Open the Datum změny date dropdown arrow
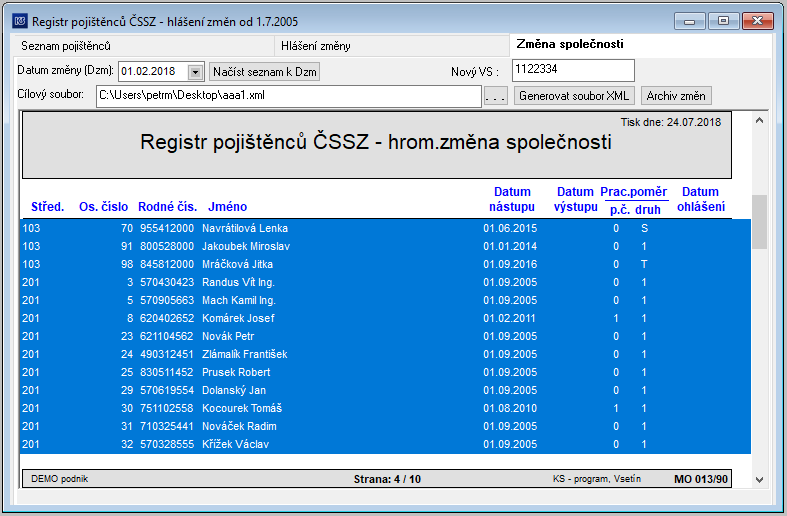This screenshot has height=516, width=787. (x=196, y=72)
